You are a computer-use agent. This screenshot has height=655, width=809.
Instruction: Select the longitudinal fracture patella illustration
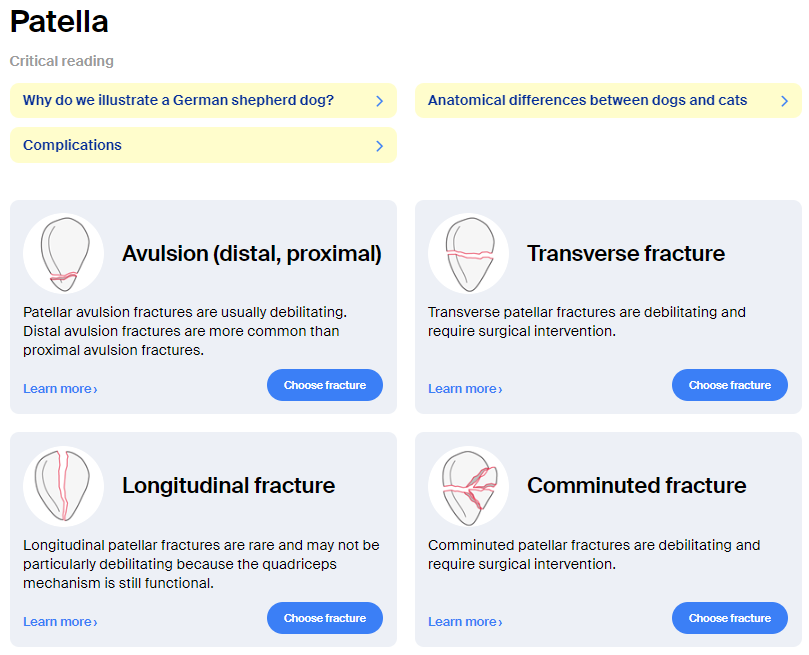point(63,486)
